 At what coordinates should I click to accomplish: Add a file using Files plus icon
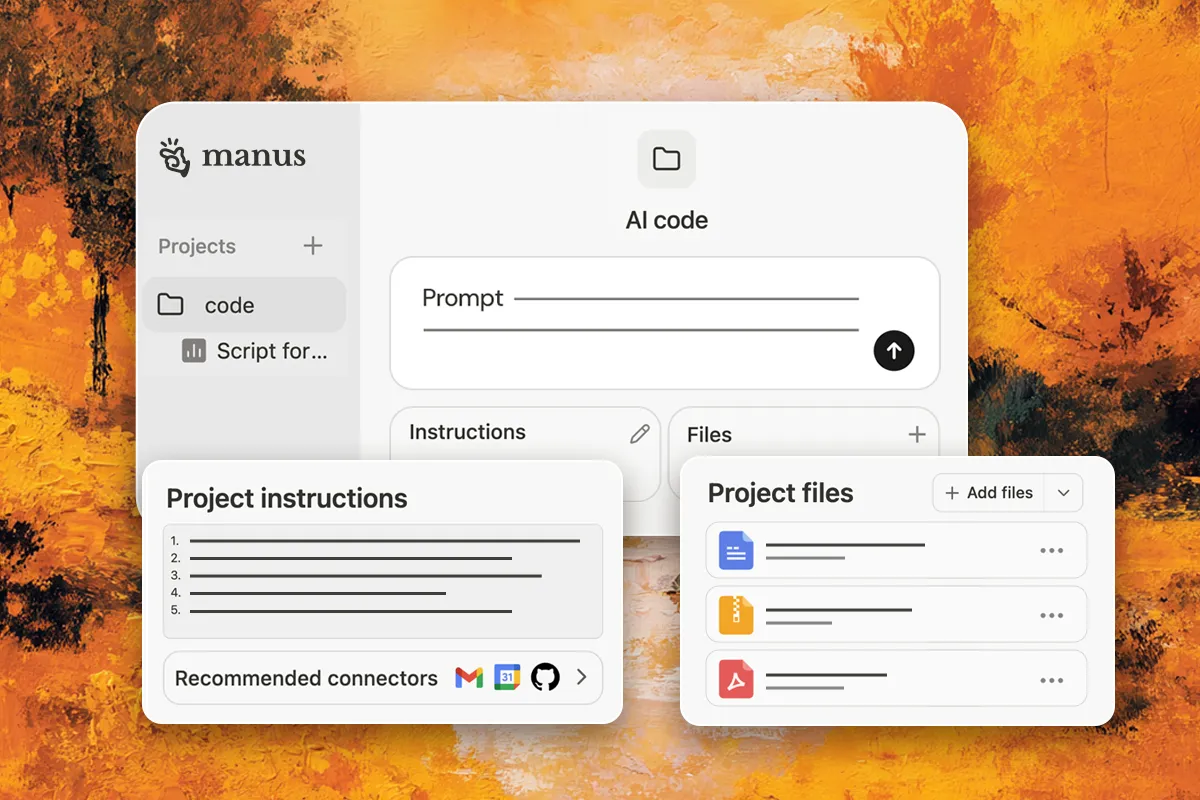pos(916,434)
